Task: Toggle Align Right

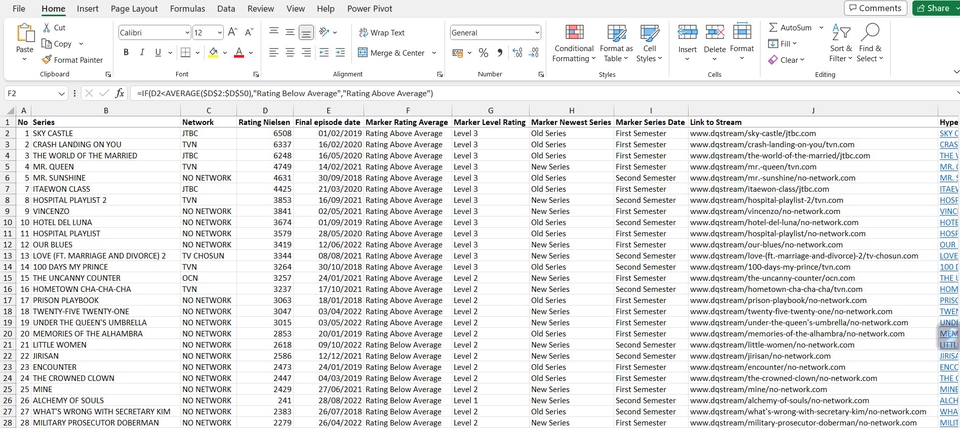Action: point(306,53)
